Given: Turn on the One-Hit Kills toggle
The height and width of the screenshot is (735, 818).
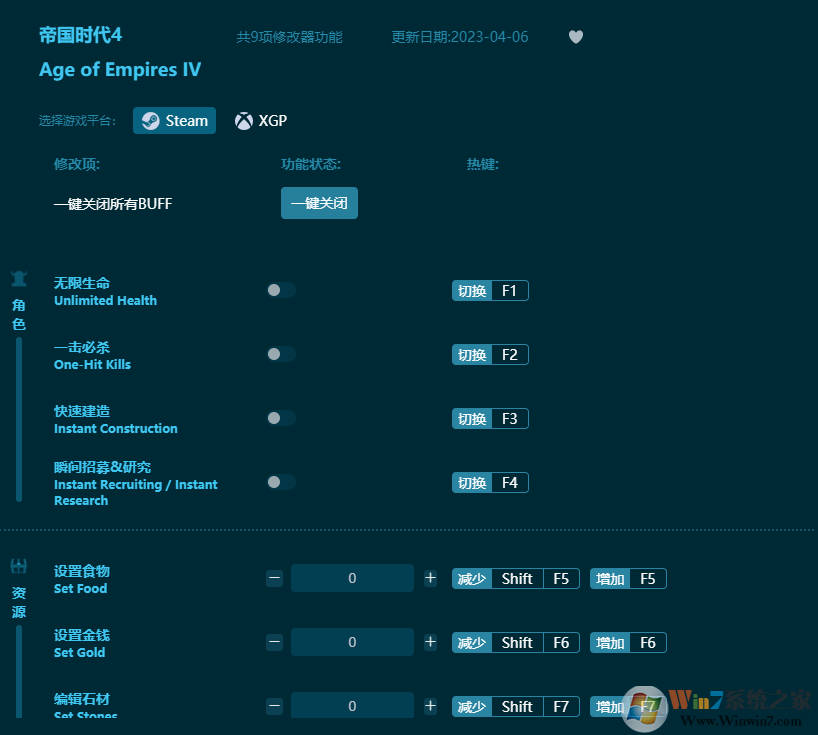Looking at the screenshot, I should 280,354.
